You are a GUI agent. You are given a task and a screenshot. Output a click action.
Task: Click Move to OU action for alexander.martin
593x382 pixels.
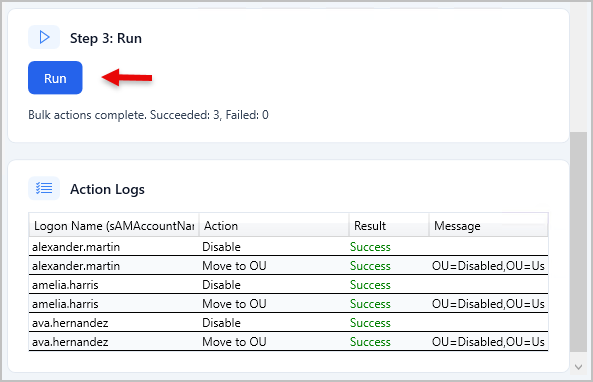(234, 266)
